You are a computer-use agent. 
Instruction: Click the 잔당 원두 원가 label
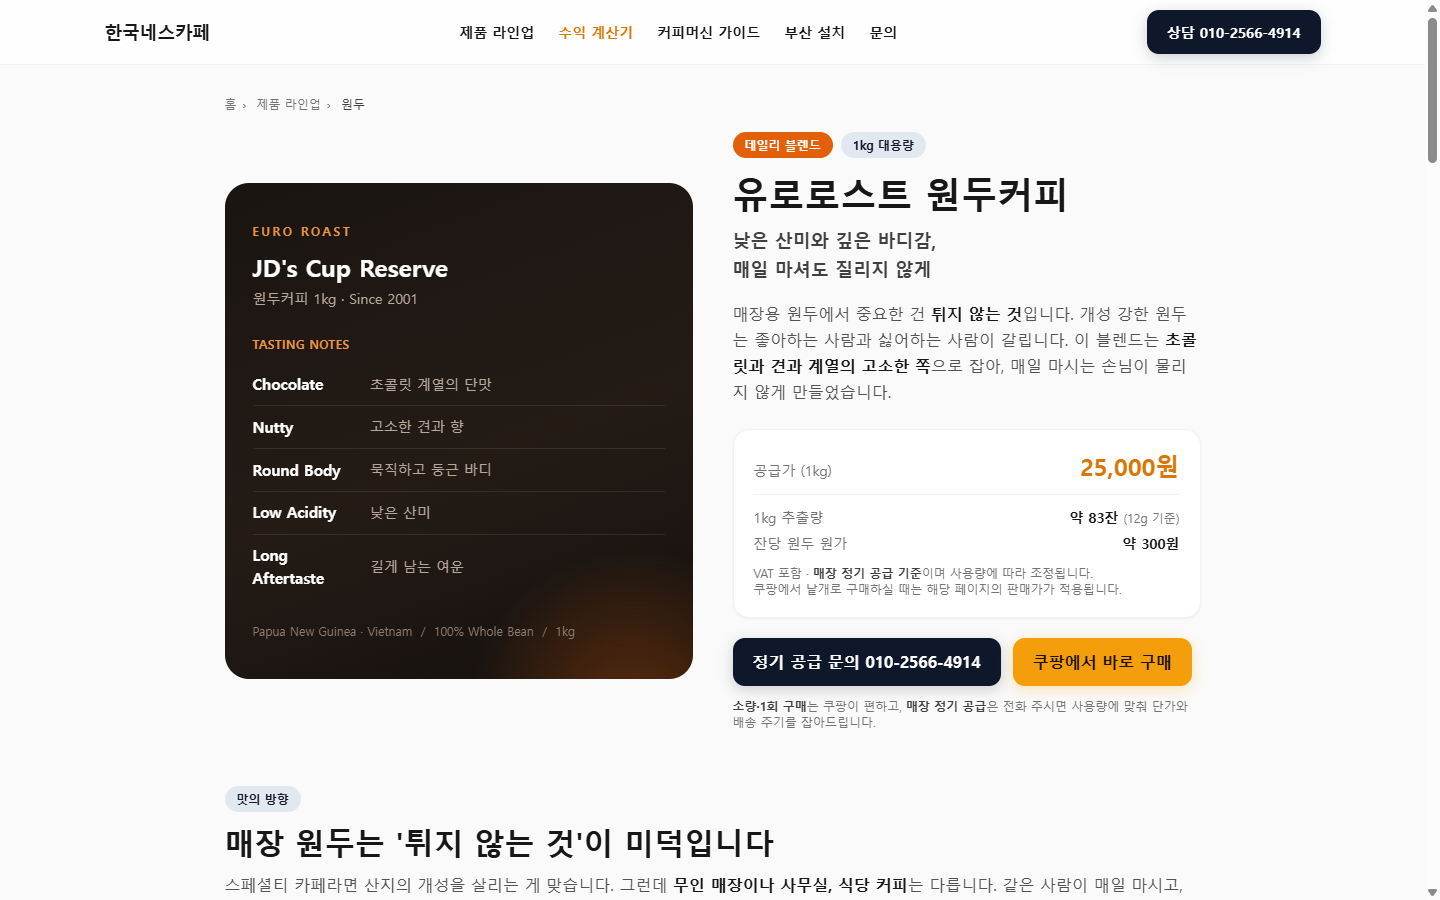click(x=800, y=544)
